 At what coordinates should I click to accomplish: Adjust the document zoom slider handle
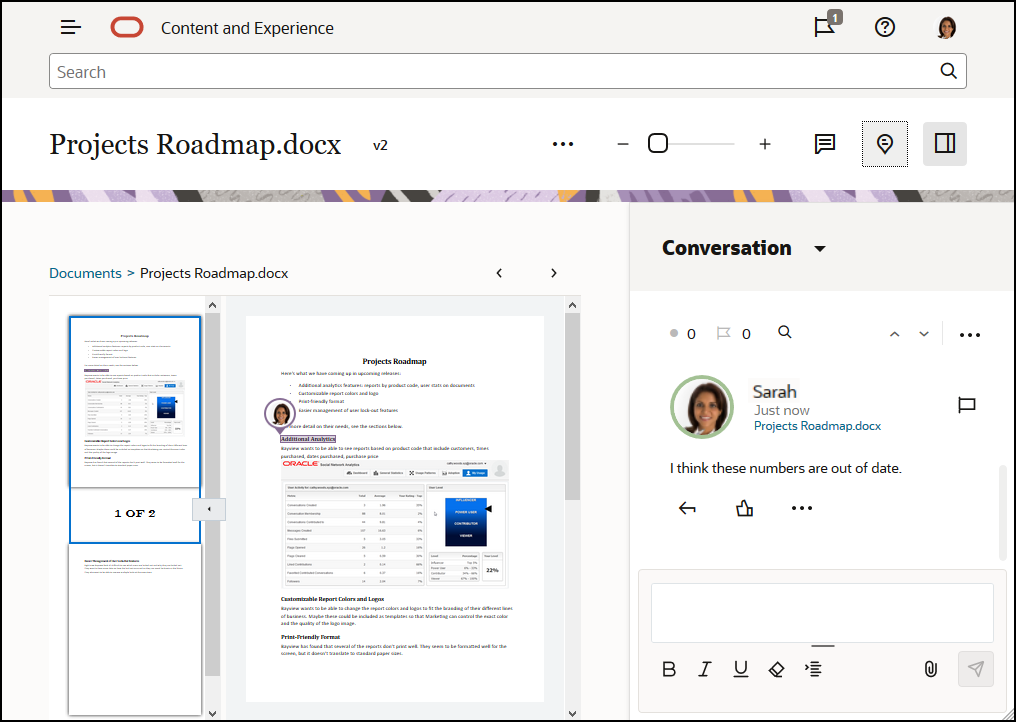pyautogui.click(x=658, y=144)
